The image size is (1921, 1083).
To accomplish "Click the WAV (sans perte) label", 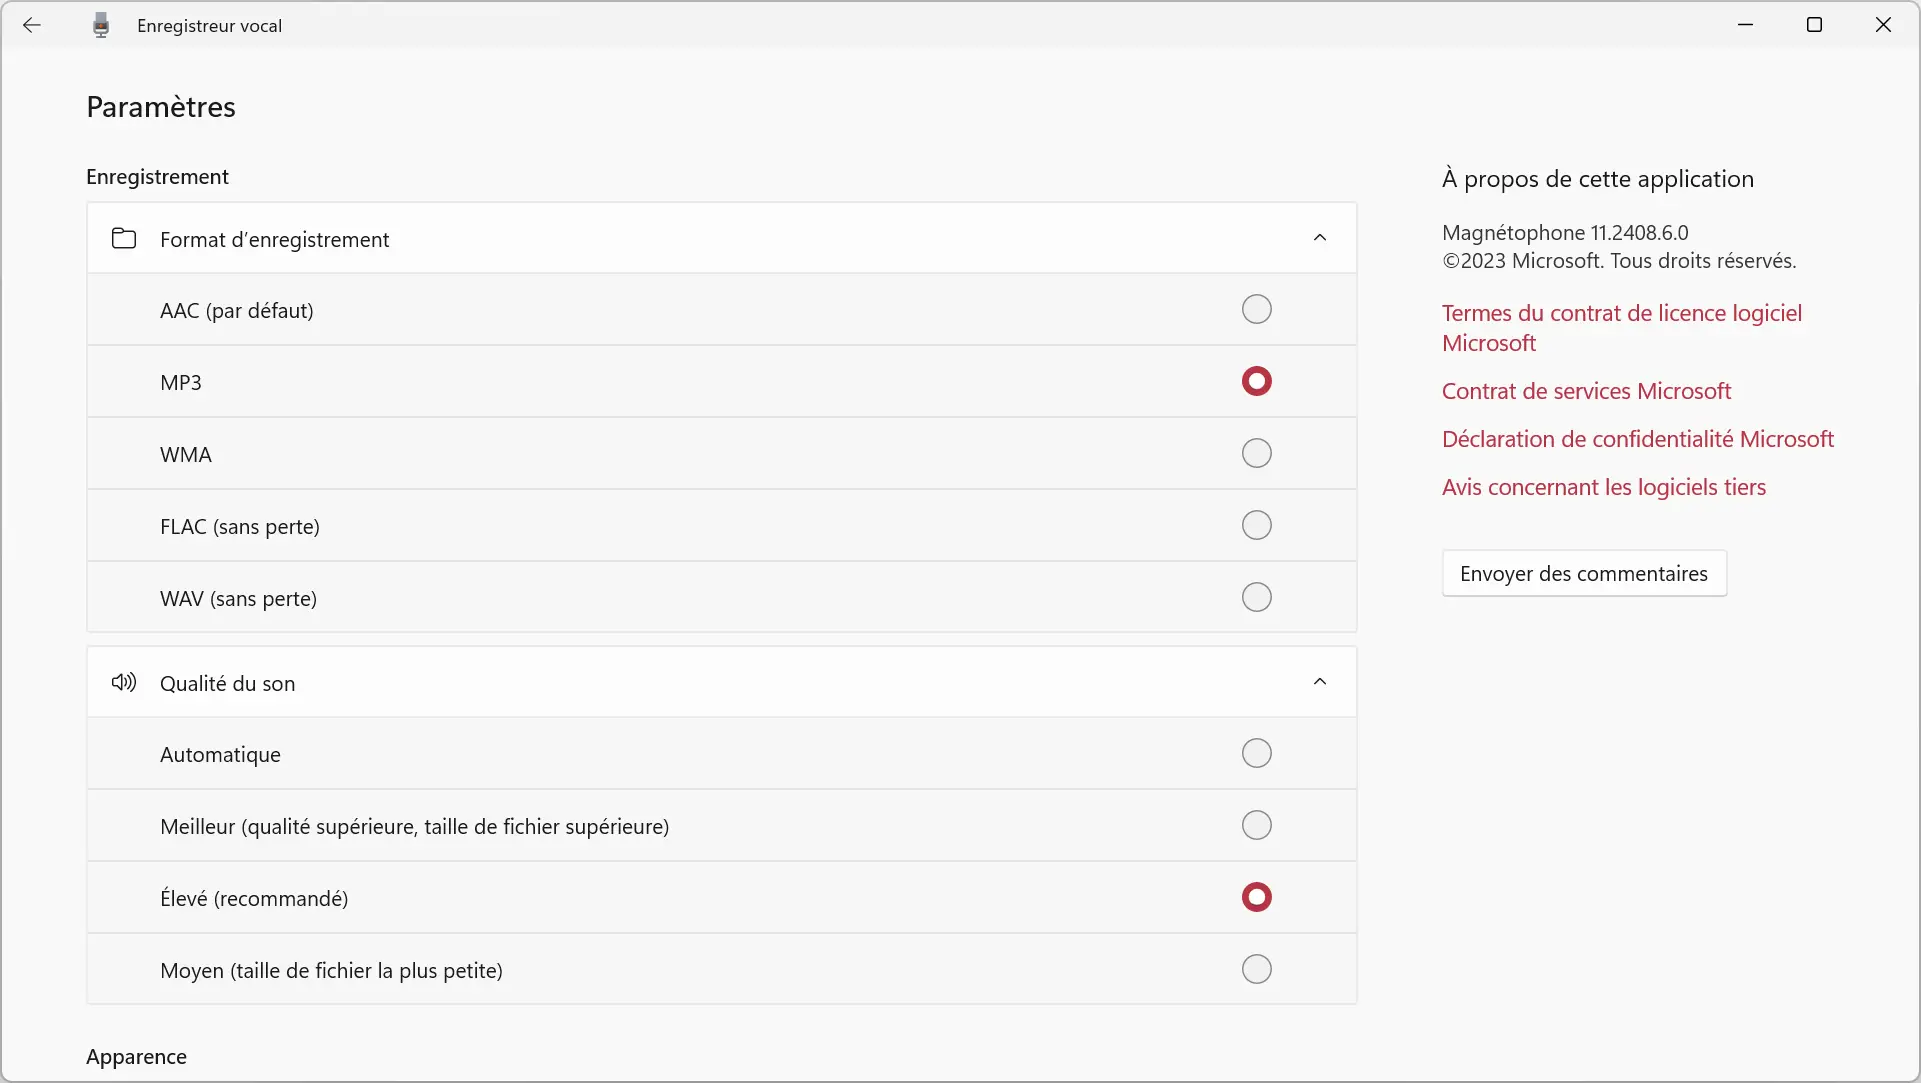I will [x=238, y=598].
